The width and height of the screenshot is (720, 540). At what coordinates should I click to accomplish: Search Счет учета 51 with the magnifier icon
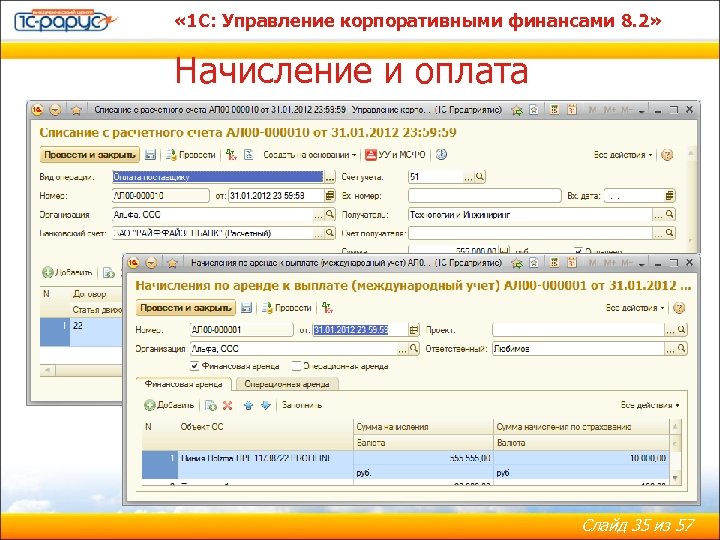coord(480,177)
